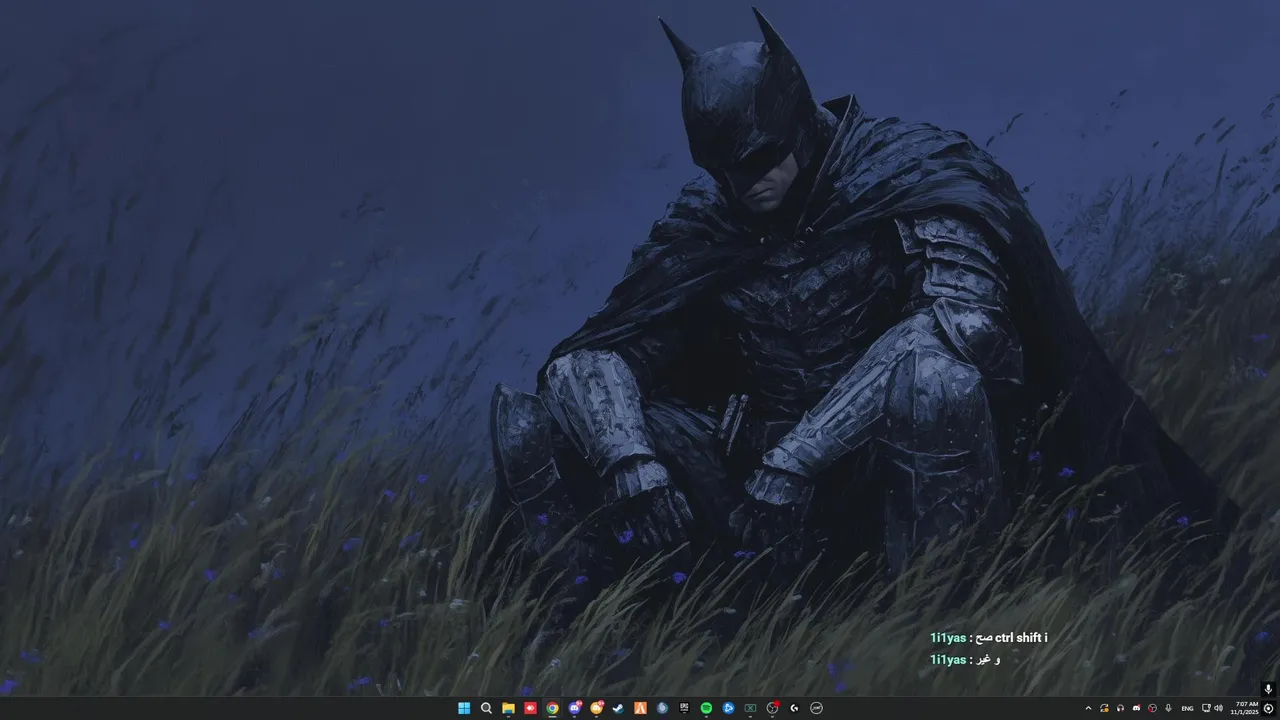Click the microphone in-use tray icon
The height and width of the screenshot is (720, 1280).
click(x=1168, y=708)
